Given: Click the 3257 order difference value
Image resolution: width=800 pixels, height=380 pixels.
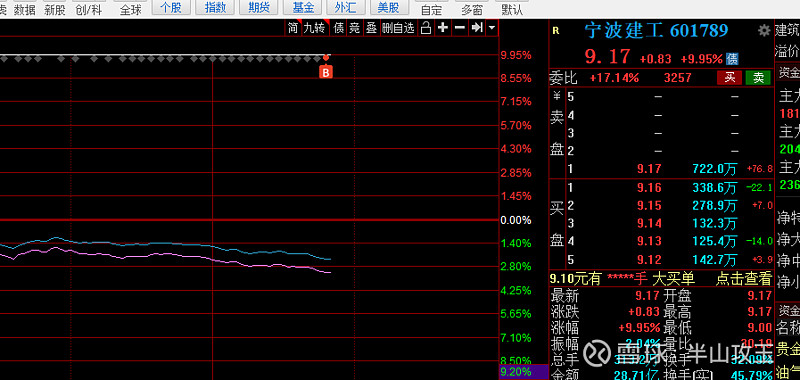Looking at the screenshot, I should (678, 78).
